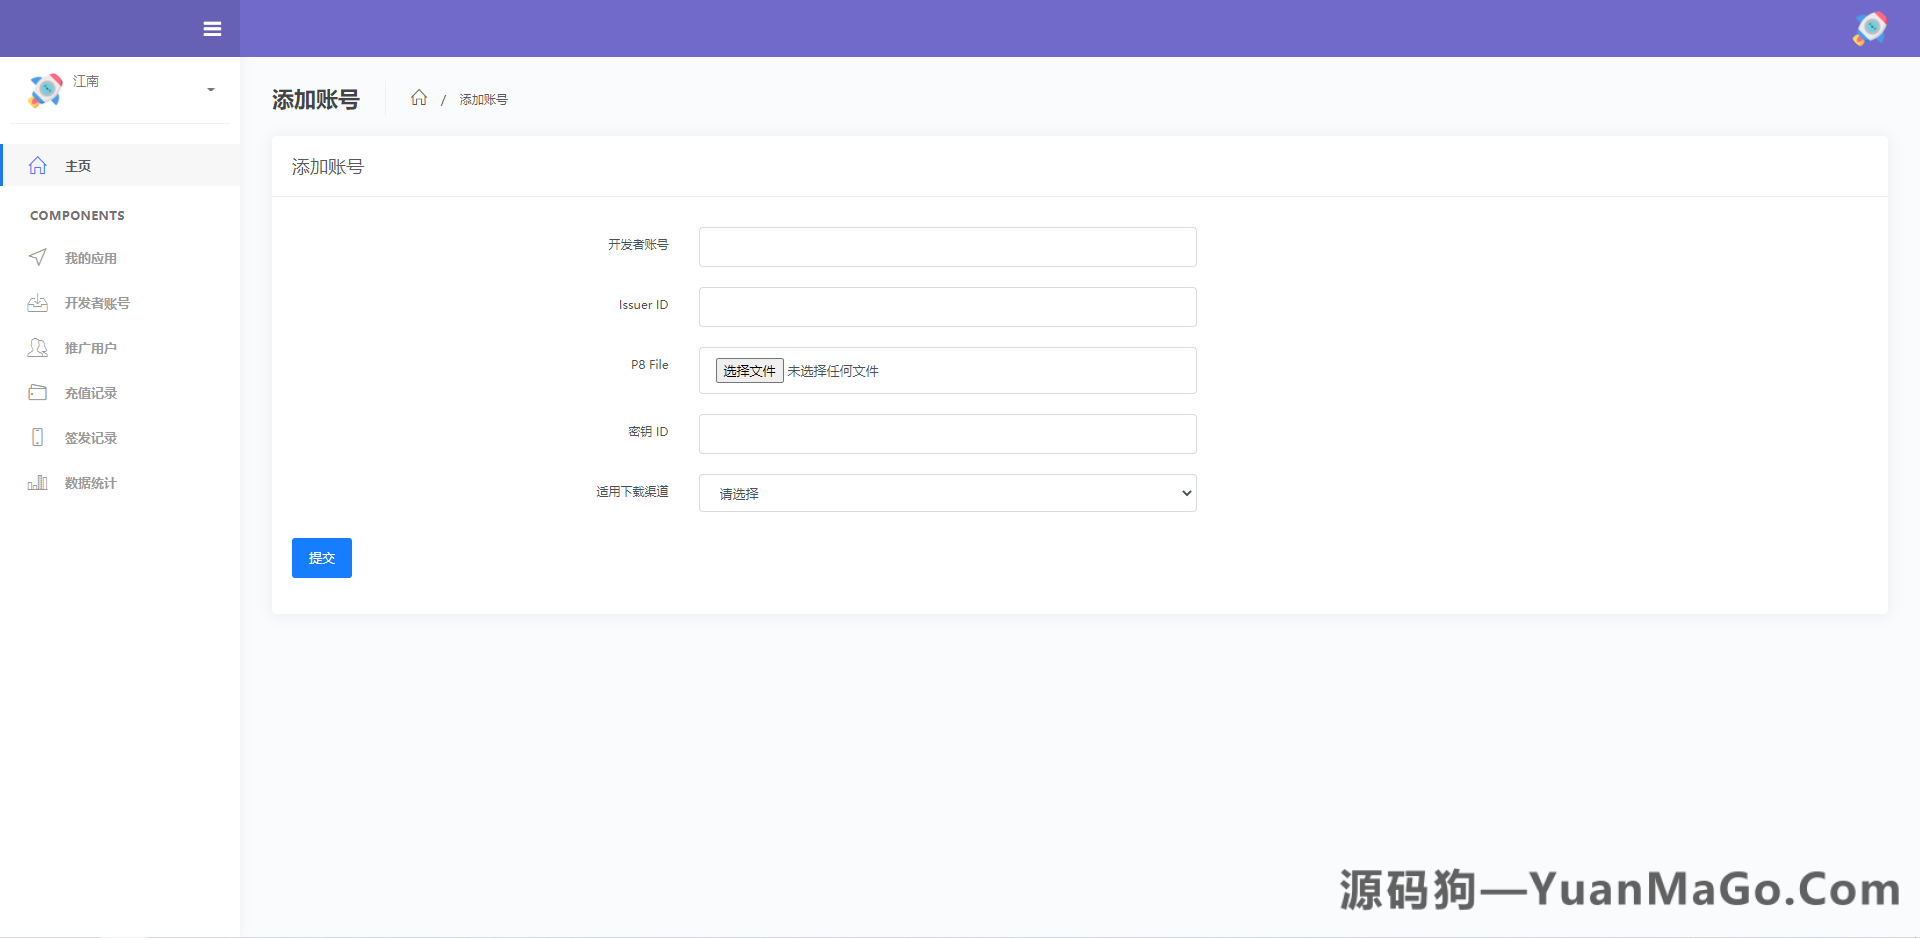Click the 签发记录 phone icon
1920x938 pixels.
(x=37, y=437)
